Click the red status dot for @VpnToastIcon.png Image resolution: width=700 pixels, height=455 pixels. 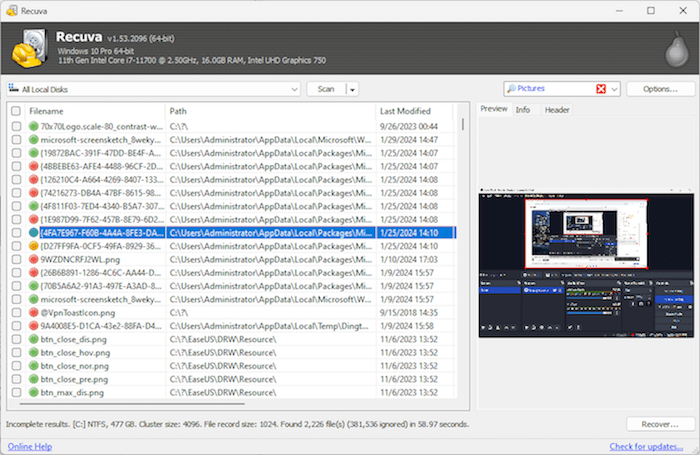33,313
